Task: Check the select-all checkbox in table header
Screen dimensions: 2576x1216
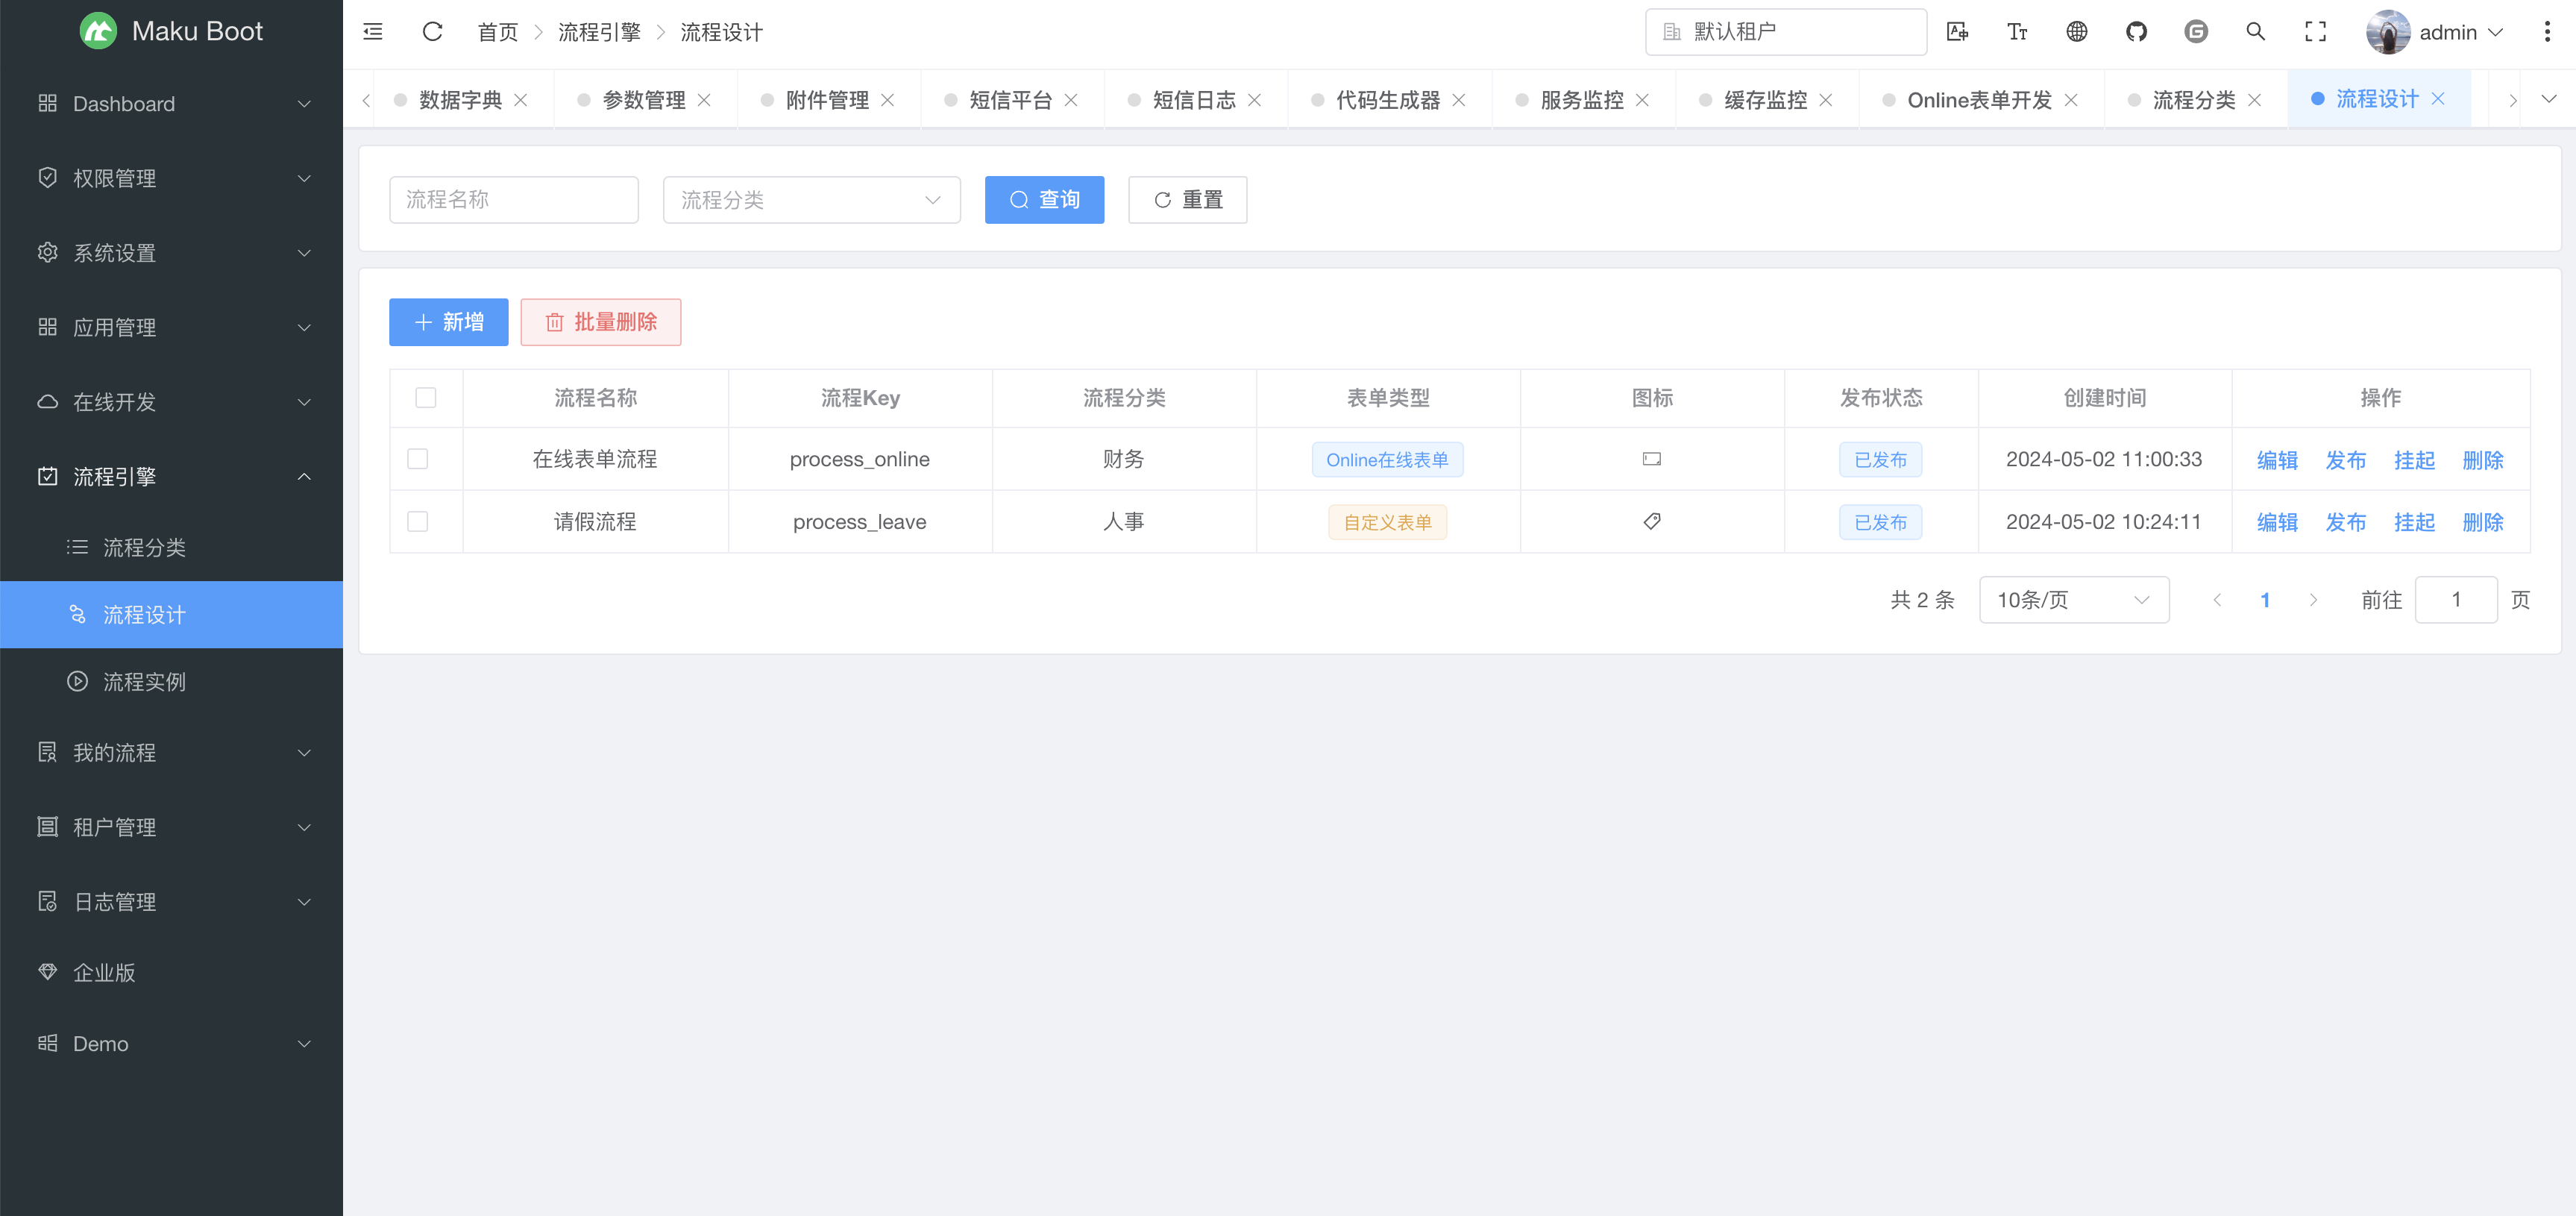Action: pyautogui.click(x=426, y=398)
